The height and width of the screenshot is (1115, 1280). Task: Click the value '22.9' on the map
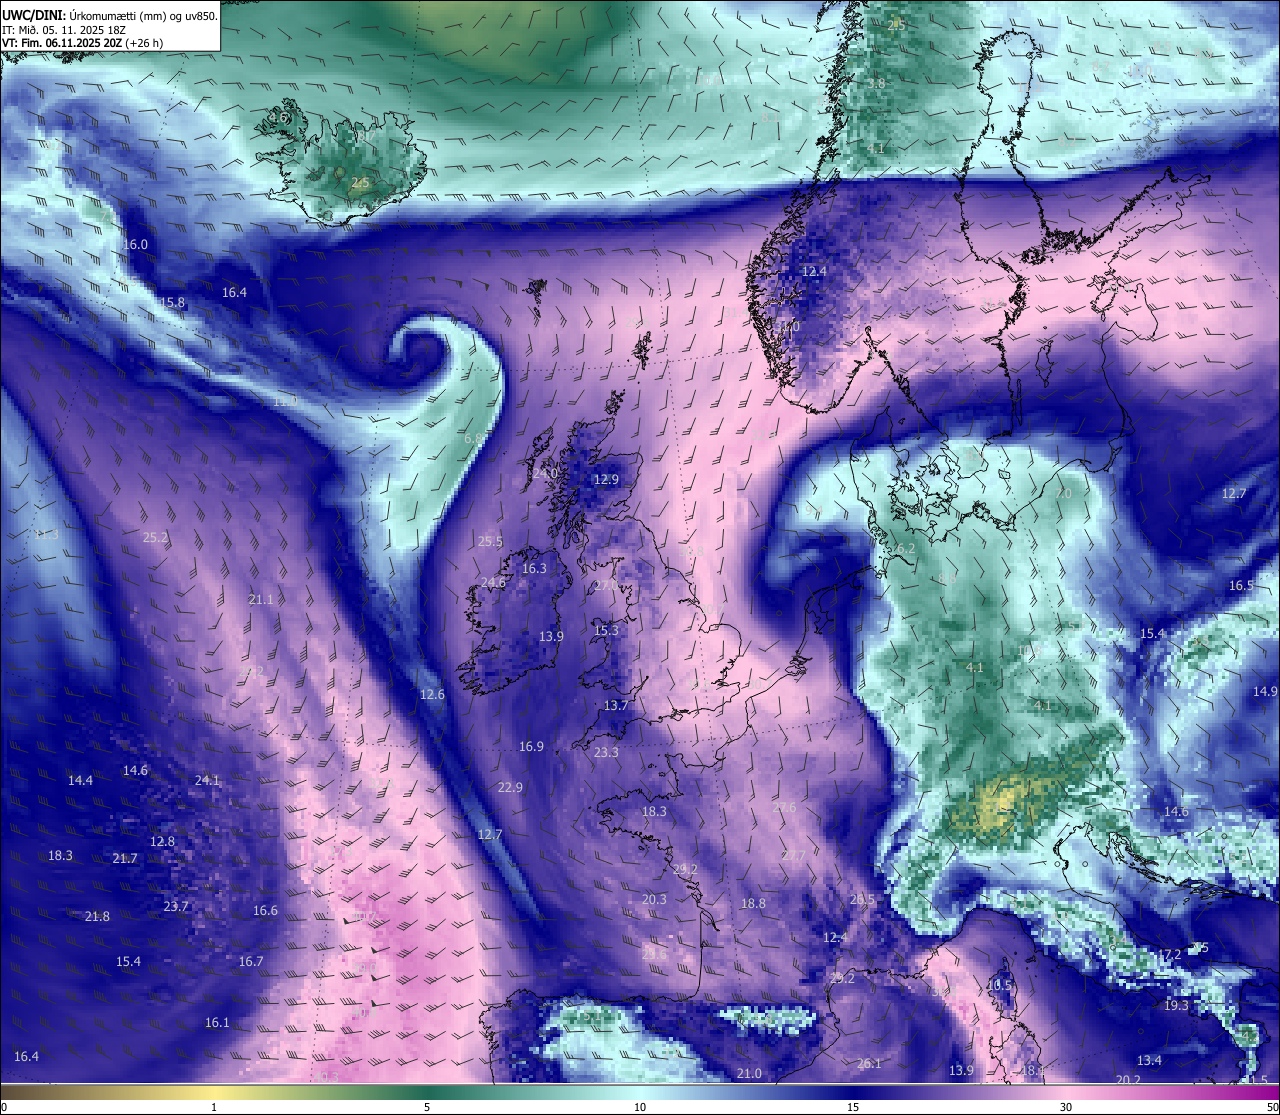[510, 787]
